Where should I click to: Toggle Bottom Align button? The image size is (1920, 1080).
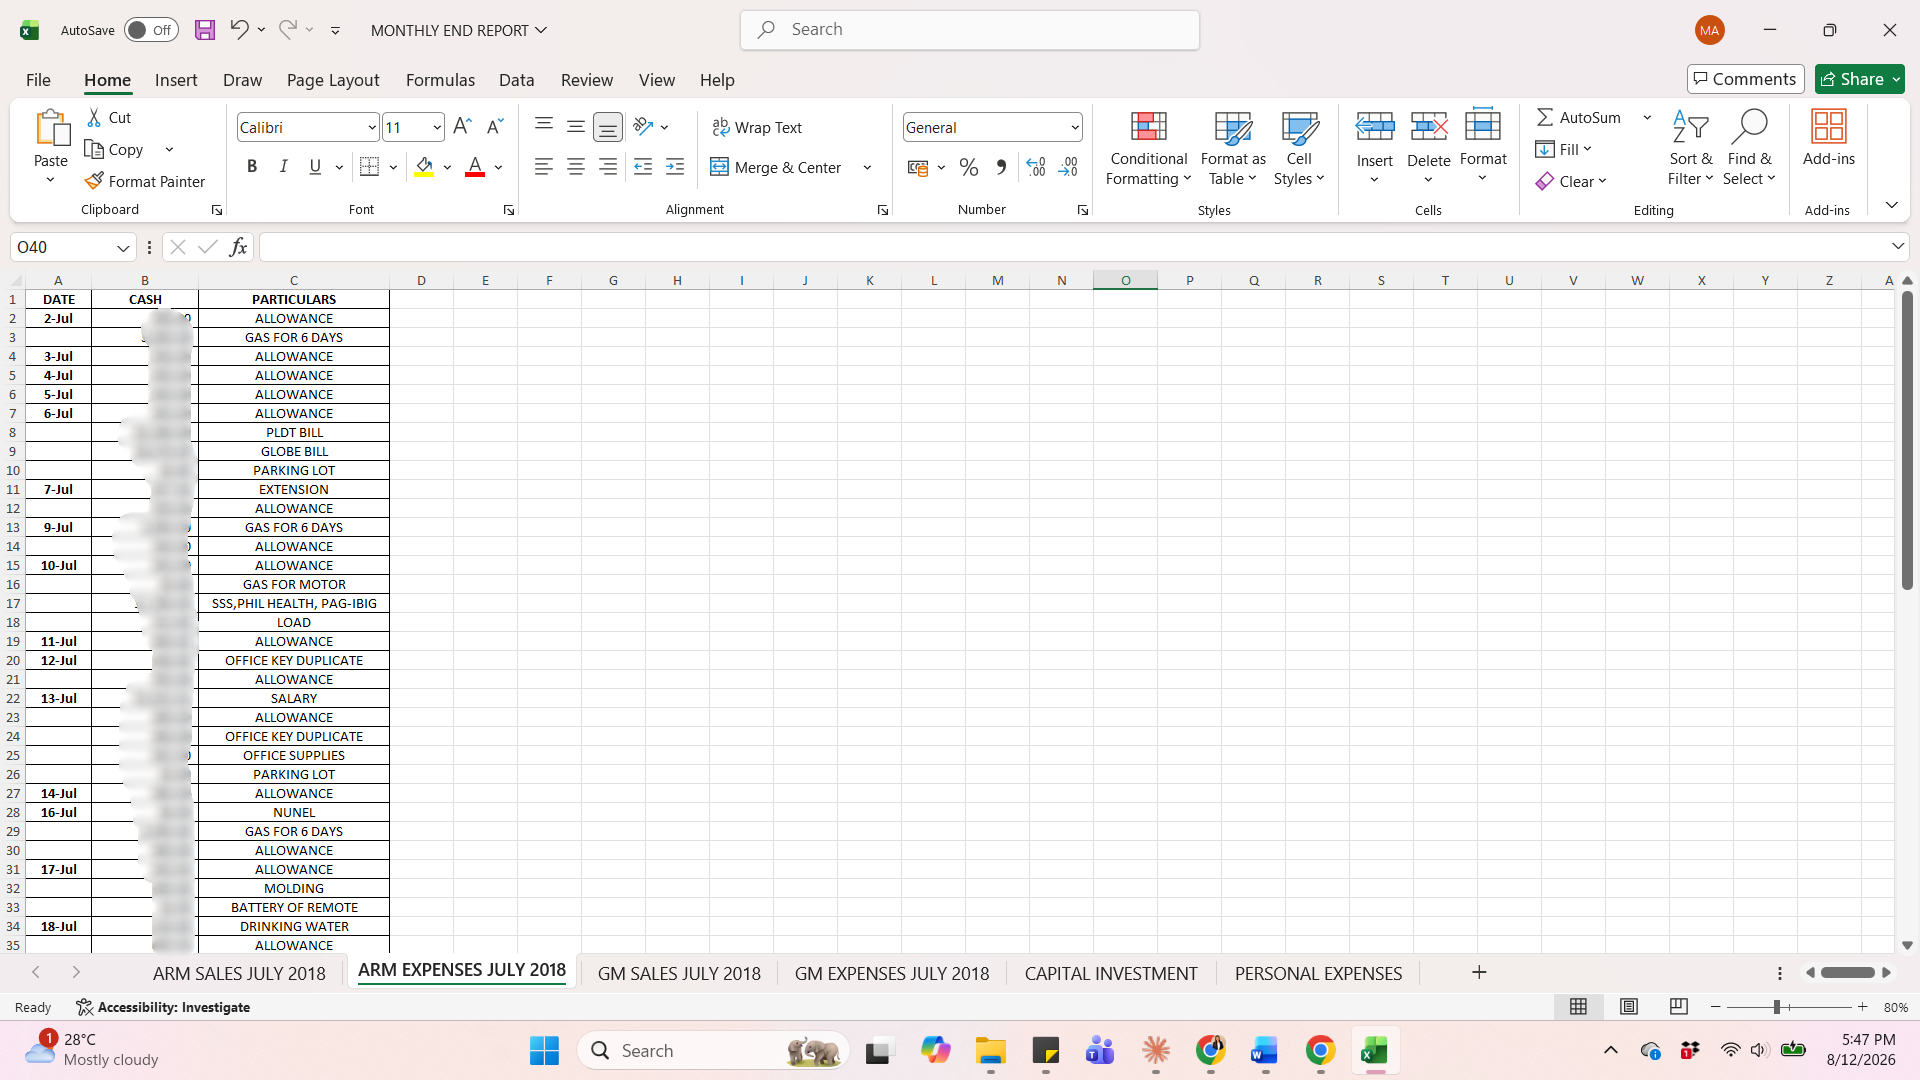coord(608,127)
